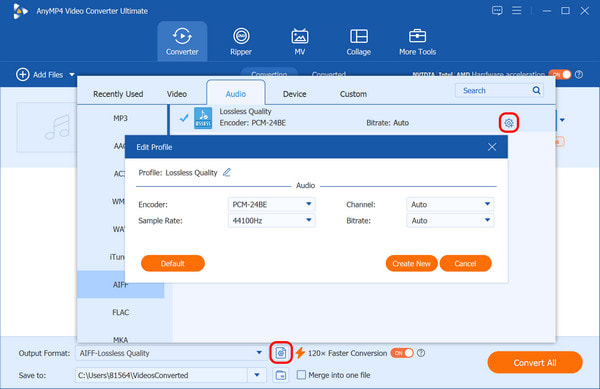Open the Collage module

[x=359, y=41]
